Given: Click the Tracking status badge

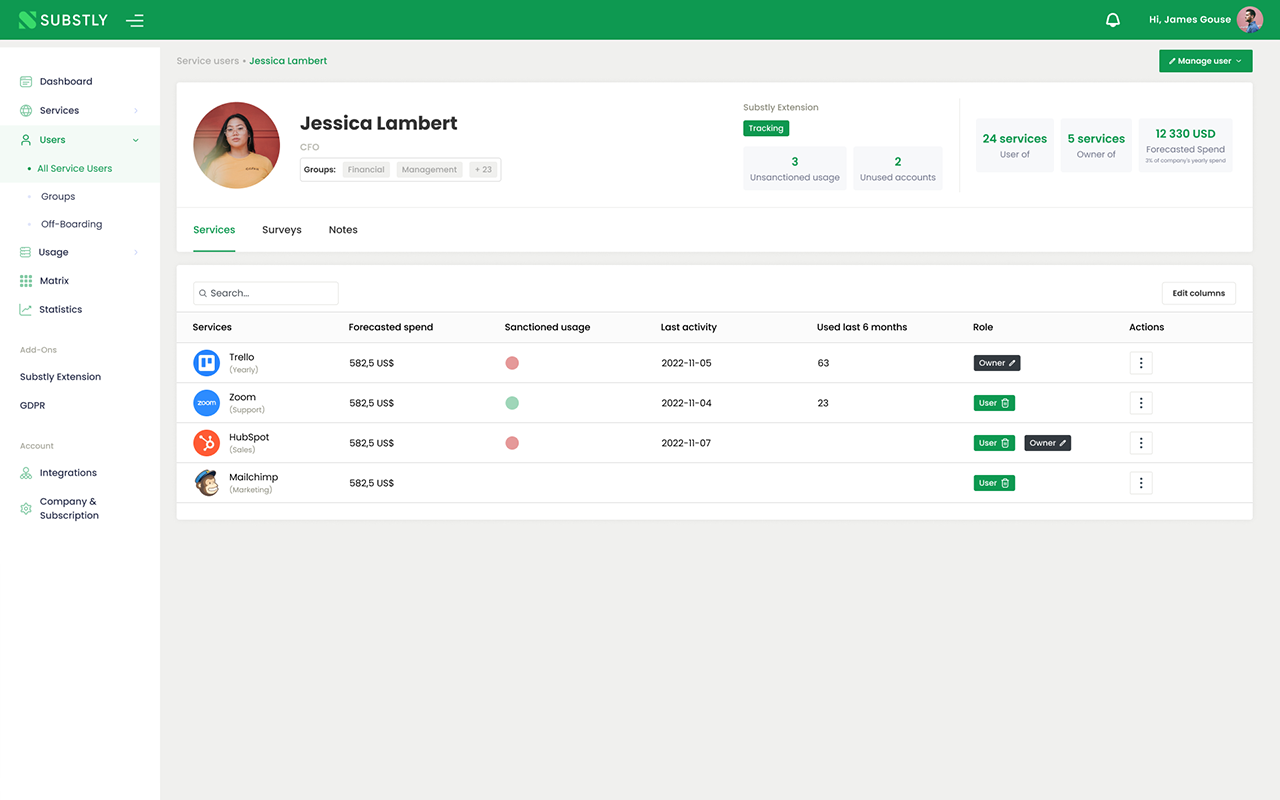Looking at the screenshot, I should pos(766,128).
